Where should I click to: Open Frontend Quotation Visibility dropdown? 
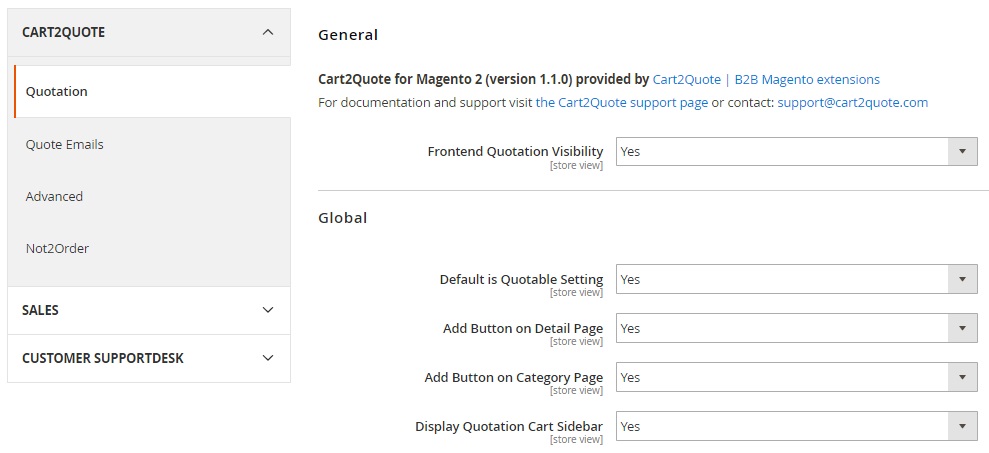796,152
